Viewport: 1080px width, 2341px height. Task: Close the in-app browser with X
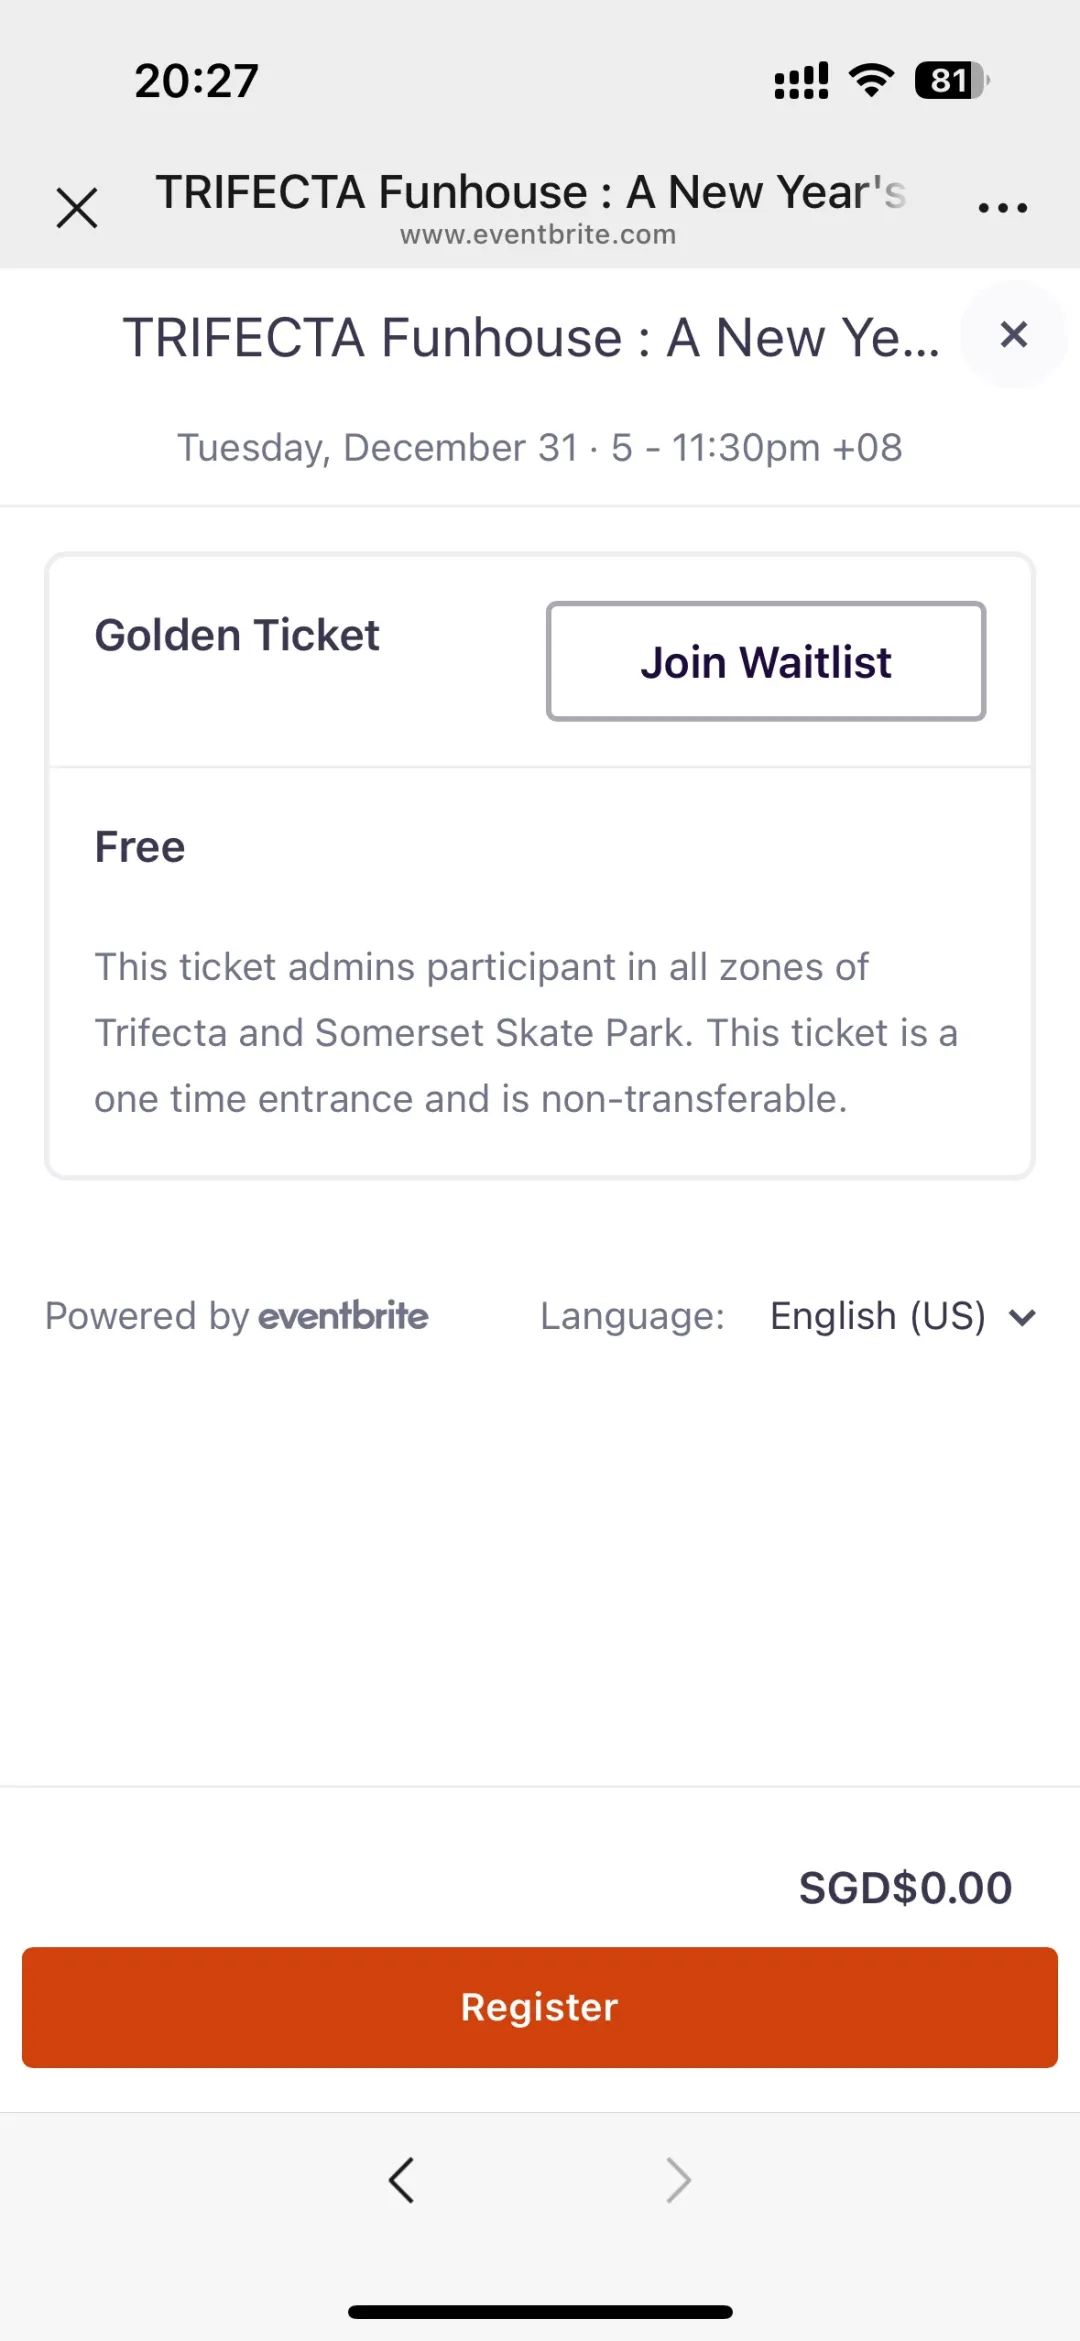[x=77, y=208]
